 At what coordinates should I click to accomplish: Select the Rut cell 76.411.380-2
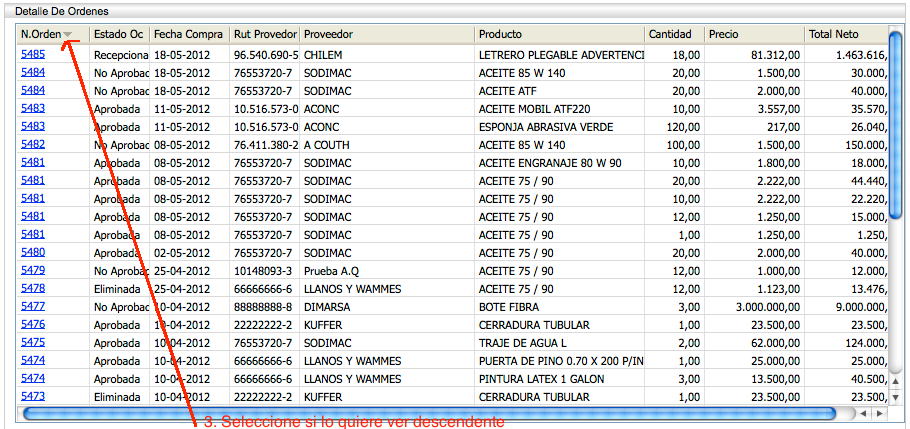265,145
